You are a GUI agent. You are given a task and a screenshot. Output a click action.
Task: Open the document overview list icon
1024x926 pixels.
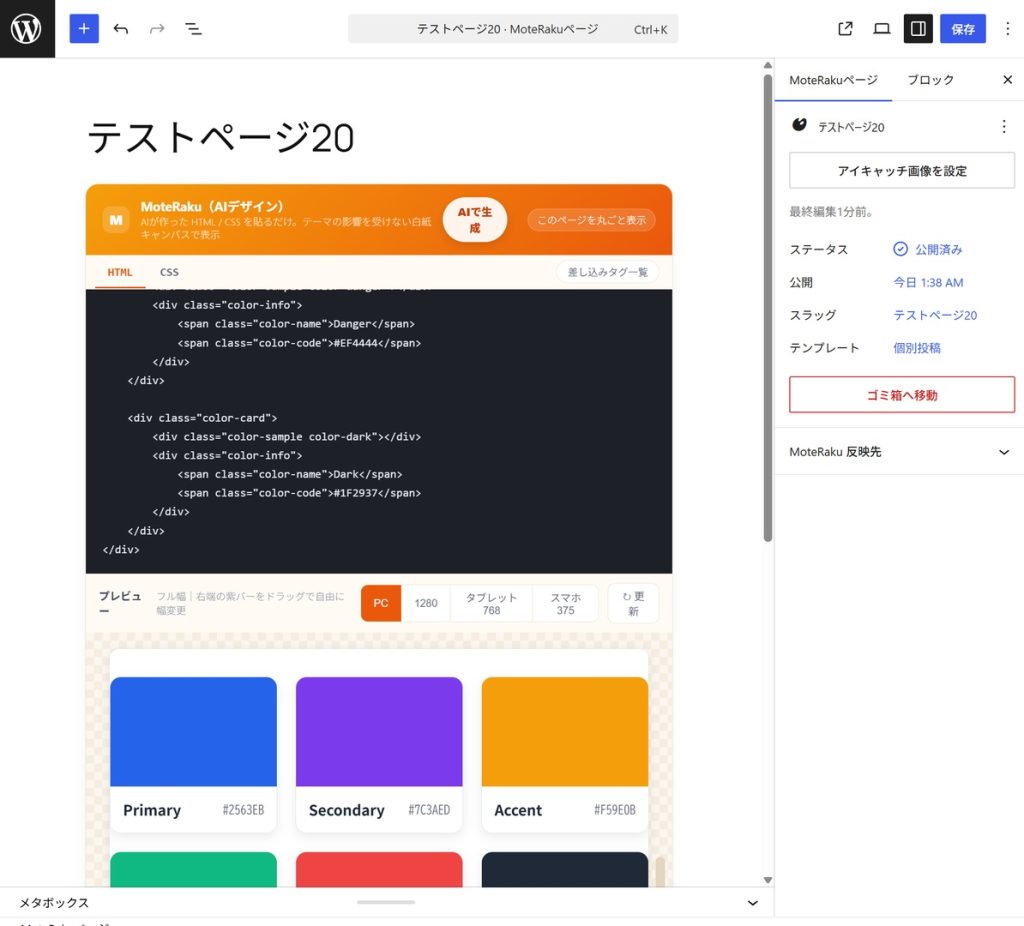(x=193, y=29)
